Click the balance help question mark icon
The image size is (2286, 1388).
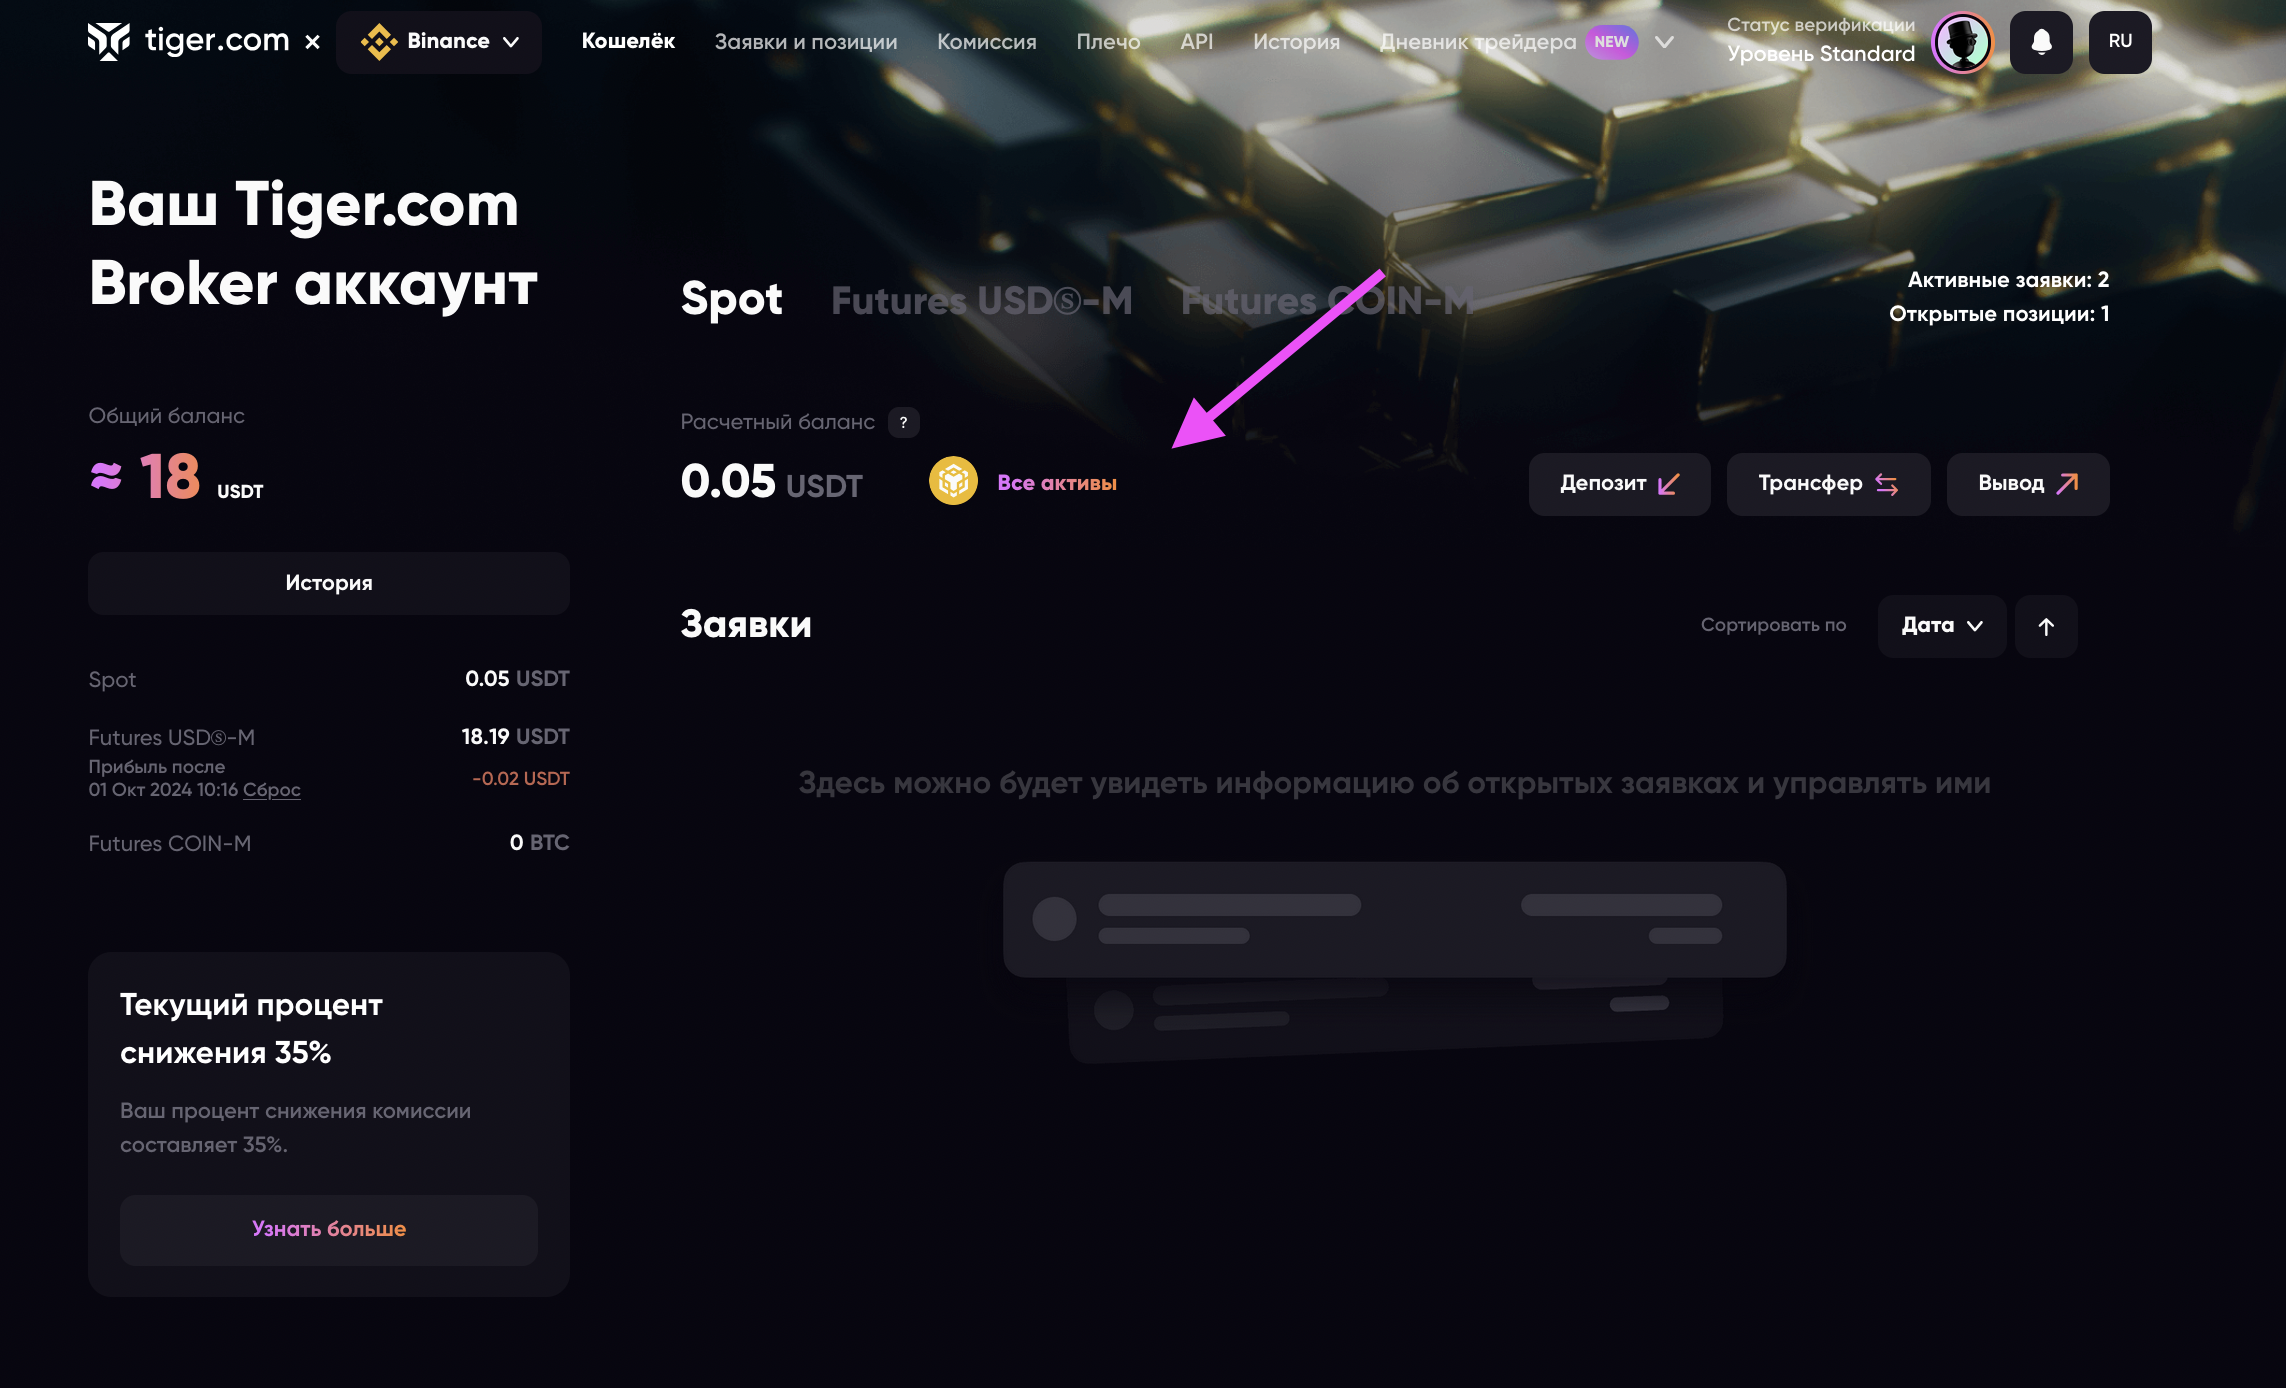point(903,422)
